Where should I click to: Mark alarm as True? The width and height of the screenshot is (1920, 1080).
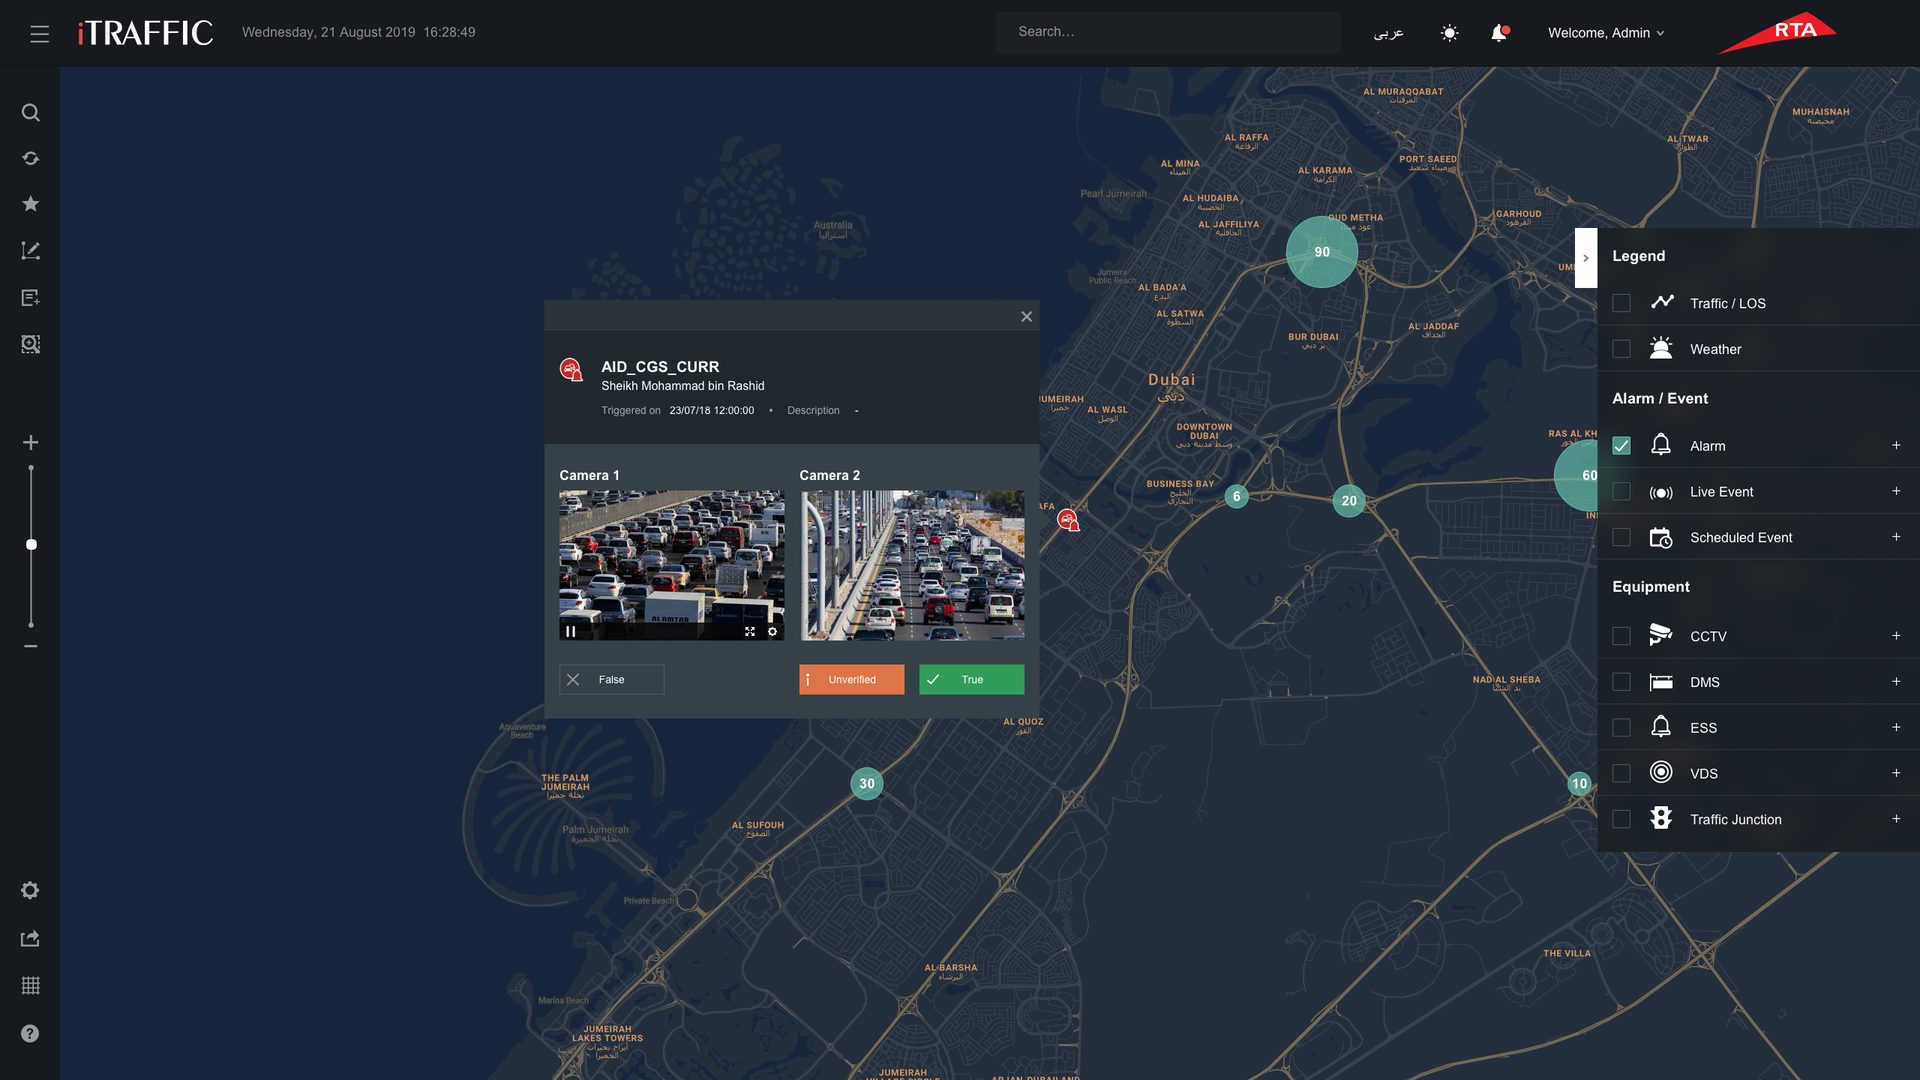coord(971,679)
